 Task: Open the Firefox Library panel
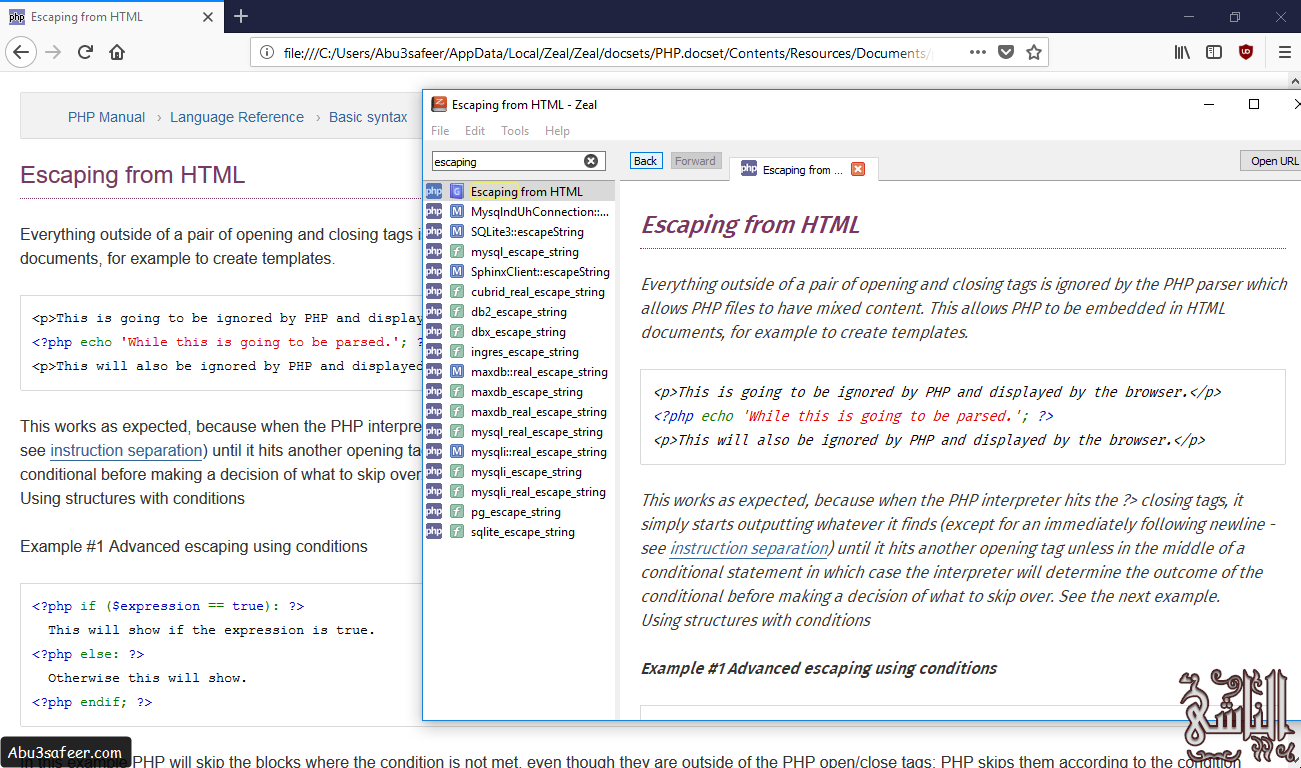point(1181,51)
